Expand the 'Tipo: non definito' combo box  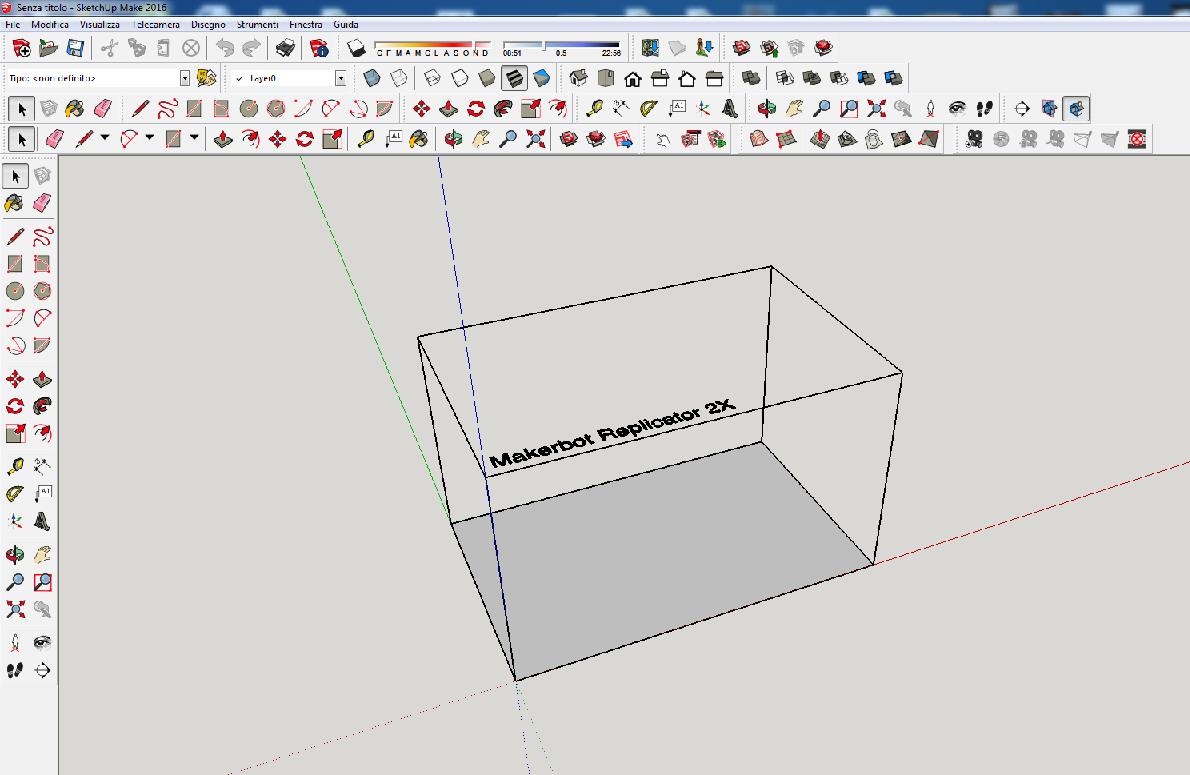click(x=185, y=76)
